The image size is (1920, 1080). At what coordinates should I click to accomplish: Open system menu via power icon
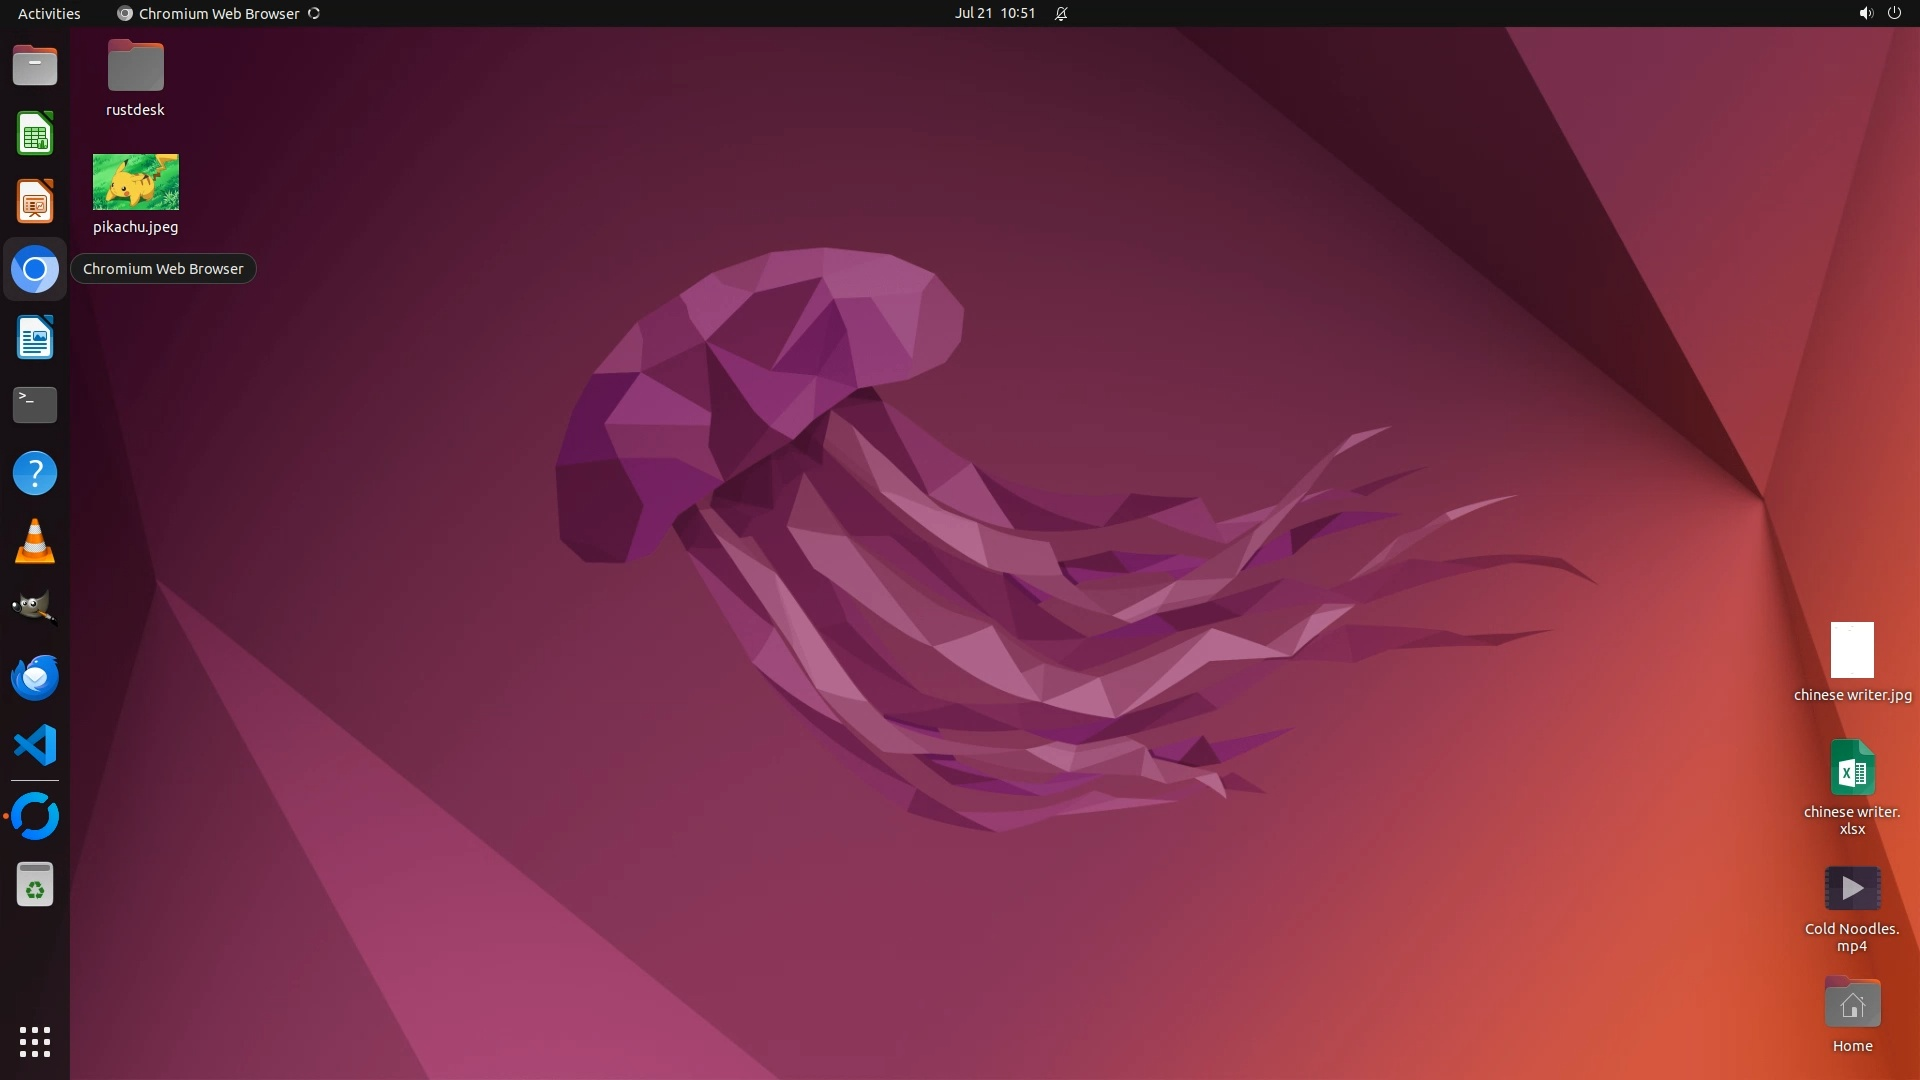pyautogui.click(x=1894, y=13)
